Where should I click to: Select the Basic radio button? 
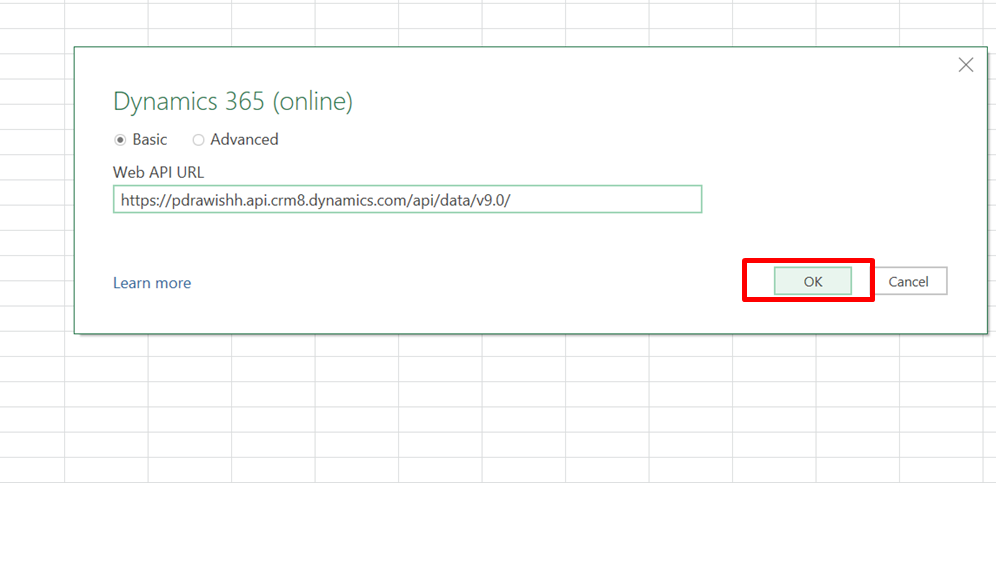click(x=120, y=140)
